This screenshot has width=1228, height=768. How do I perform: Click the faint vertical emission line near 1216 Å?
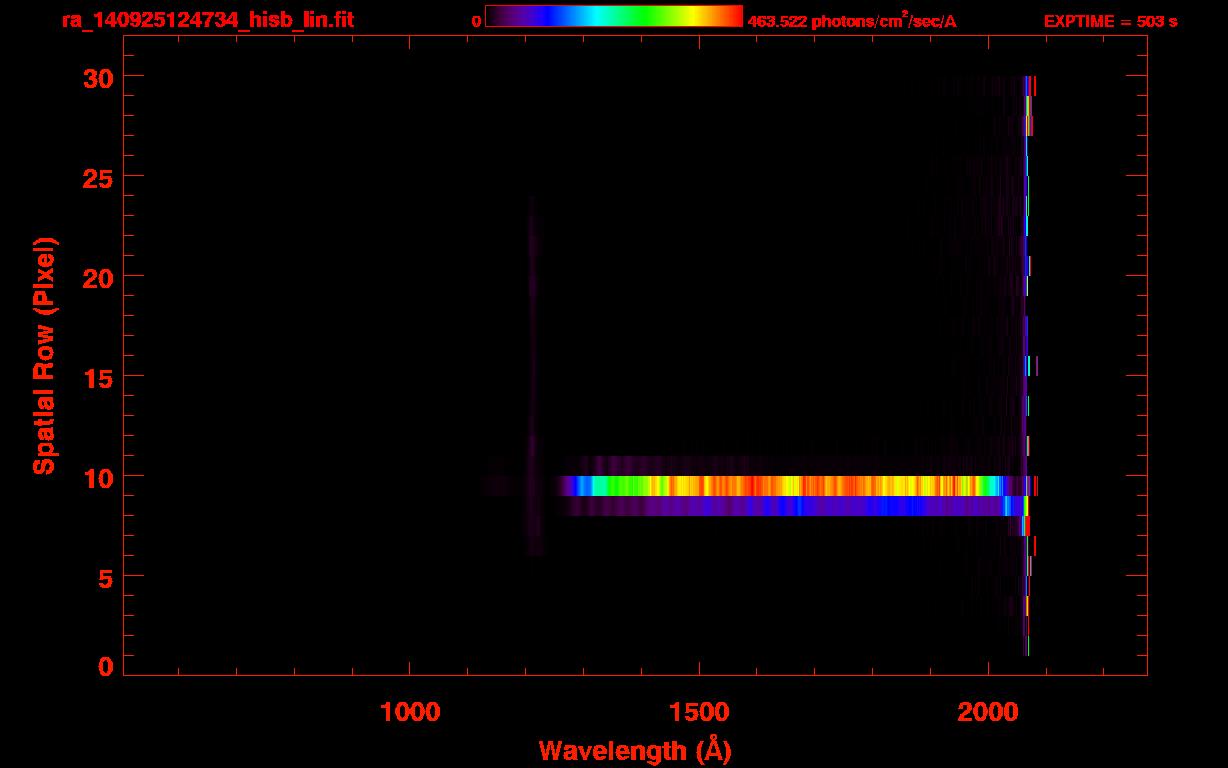(x=534, y=375)
